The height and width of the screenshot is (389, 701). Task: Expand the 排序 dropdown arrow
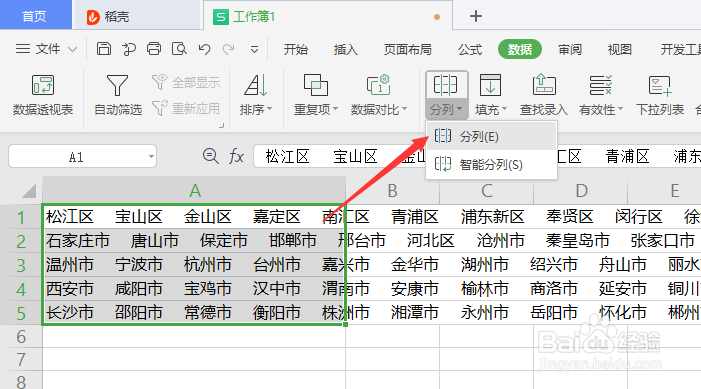(270, 109)
